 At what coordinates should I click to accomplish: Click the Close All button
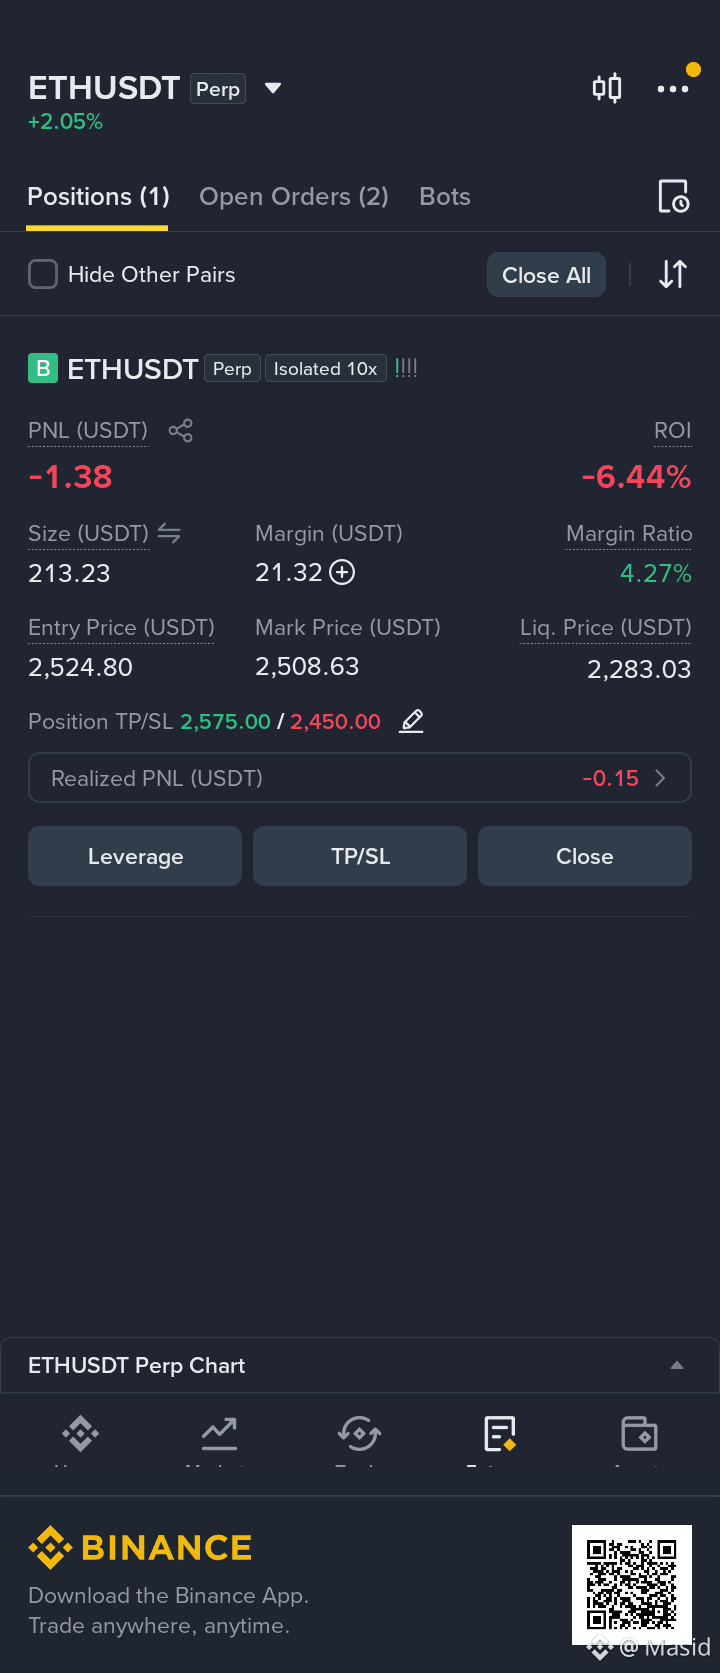click(546, 275)
